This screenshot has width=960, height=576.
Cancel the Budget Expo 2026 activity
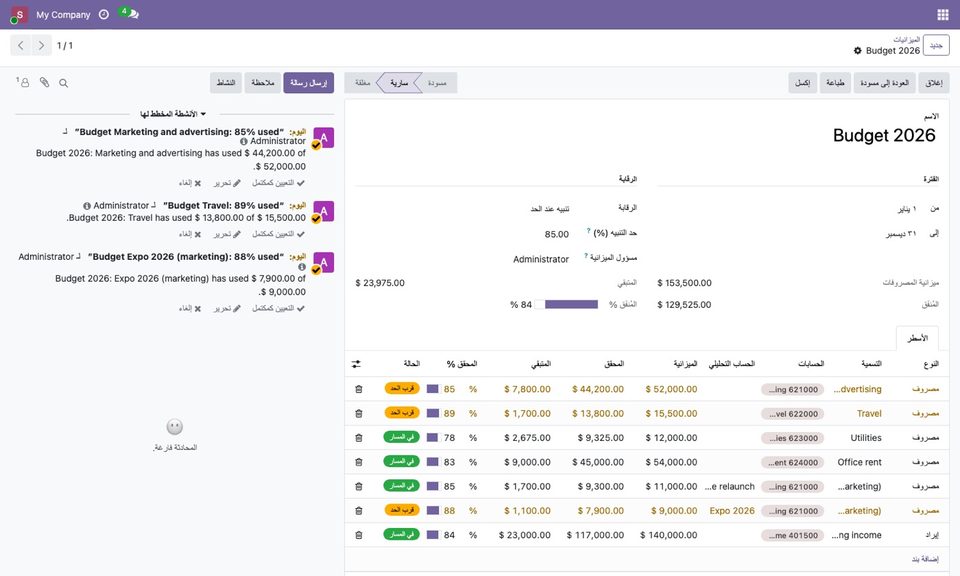tap(190, 308)
